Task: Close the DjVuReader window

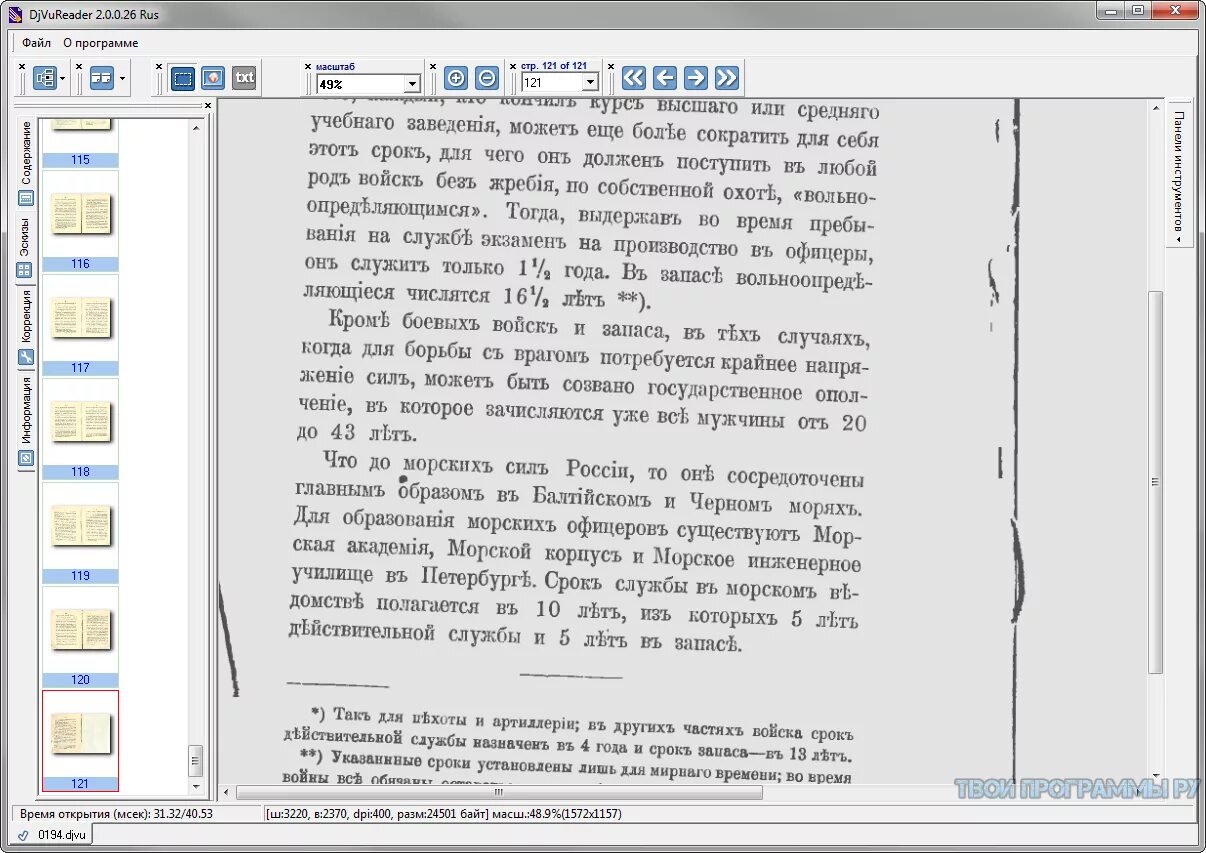Action: (1174, 11)
